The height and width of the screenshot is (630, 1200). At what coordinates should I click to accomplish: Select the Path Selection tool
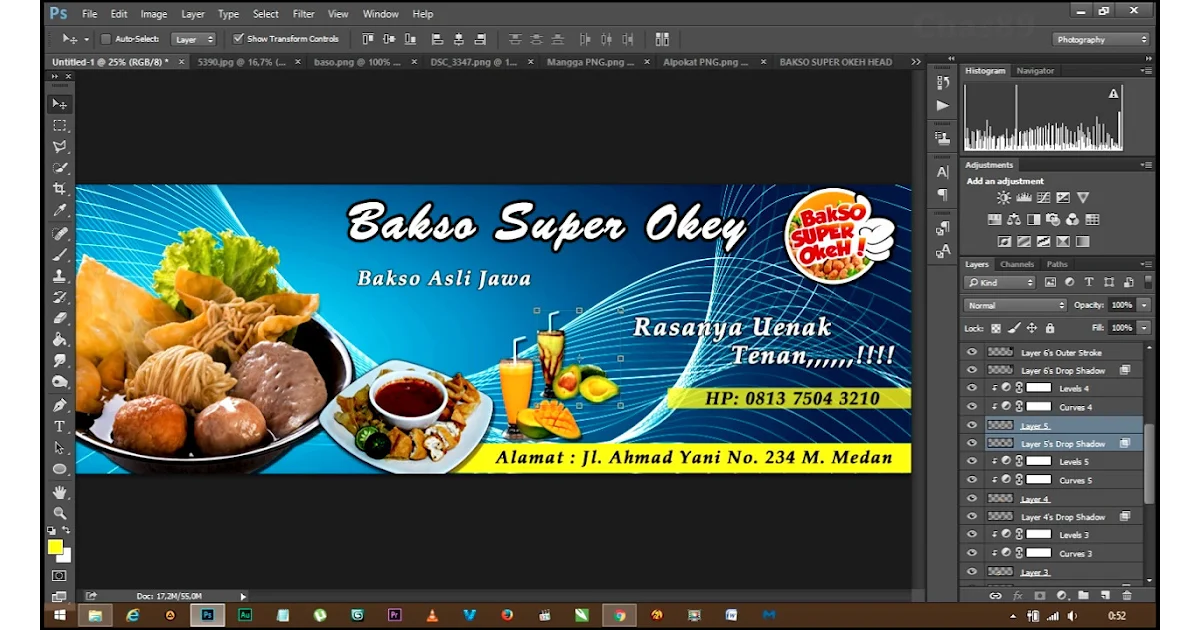tap(60, 447)
